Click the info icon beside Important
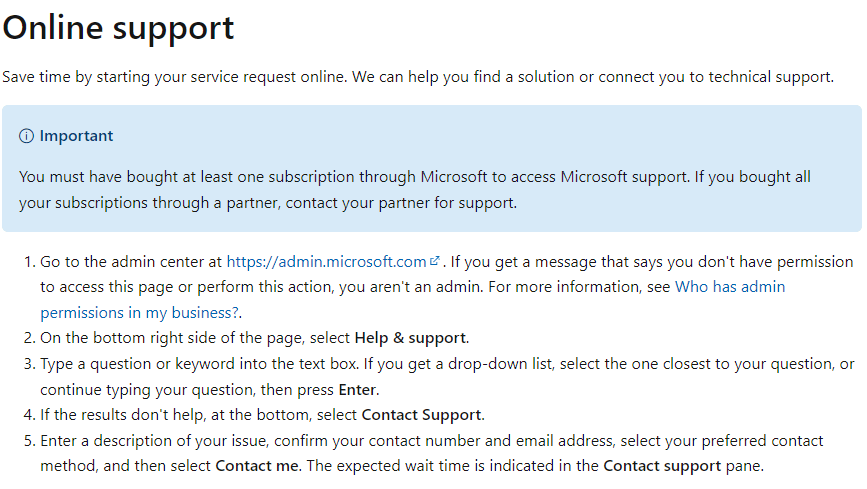Viewport: 867px width, 489px height. 26,136
